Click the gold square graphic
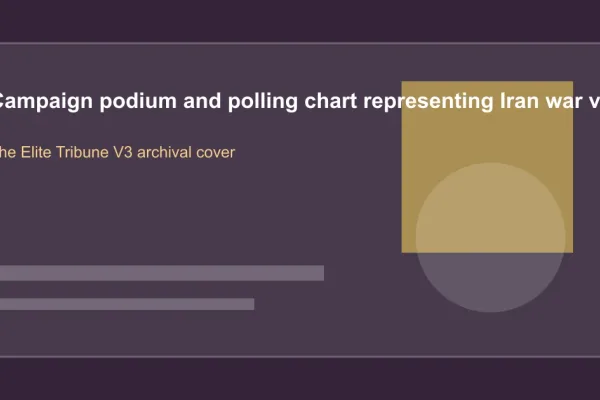Viewport: 600px width, 400px height. click(487, 167)
